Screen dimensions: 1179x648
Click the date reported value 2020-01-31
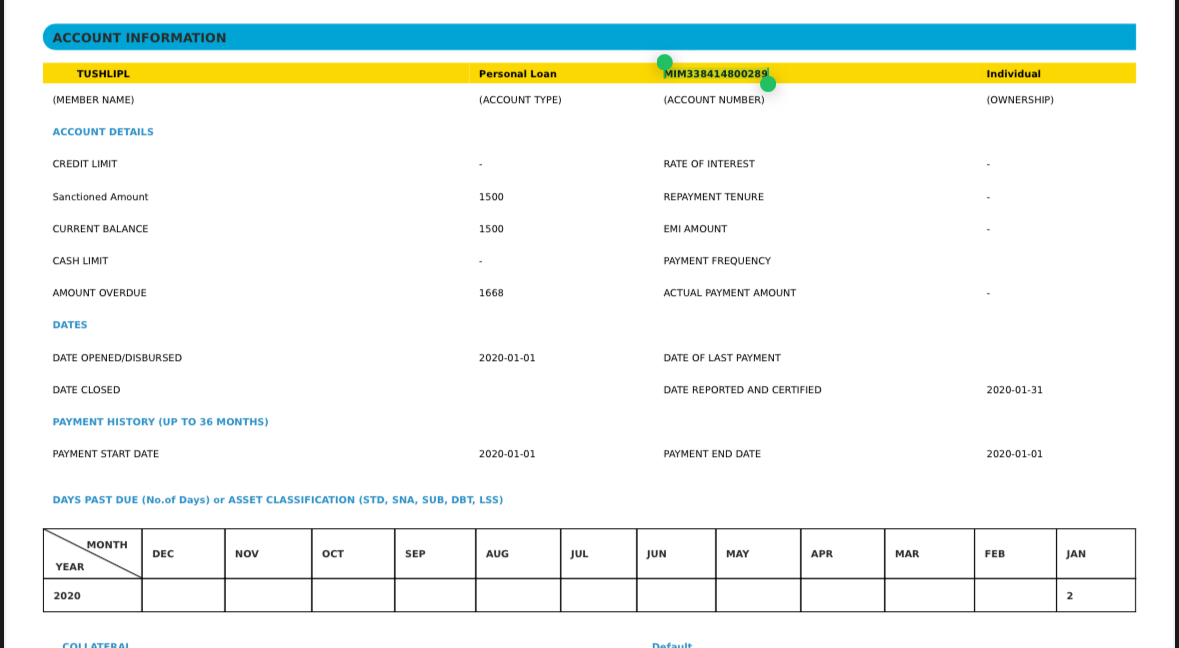(x=1014, y=390)
